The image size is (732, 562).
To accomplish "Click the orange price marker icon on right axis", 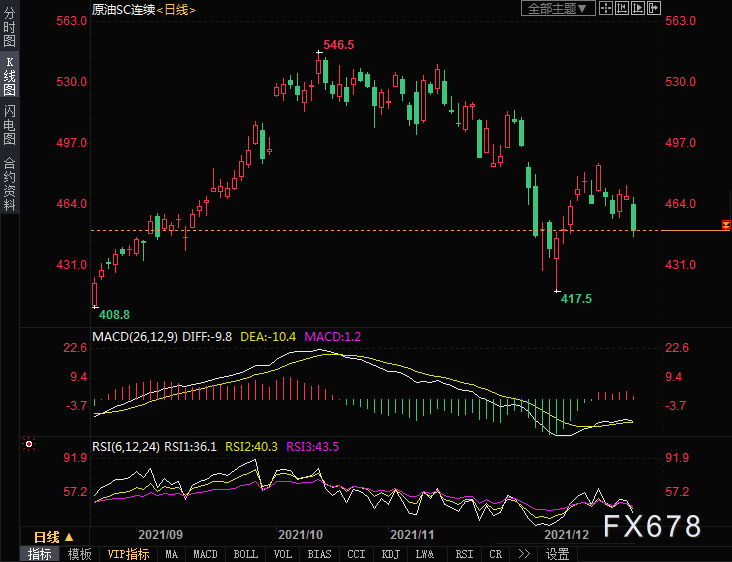I will pyautogui.click(x=726, y=225).
